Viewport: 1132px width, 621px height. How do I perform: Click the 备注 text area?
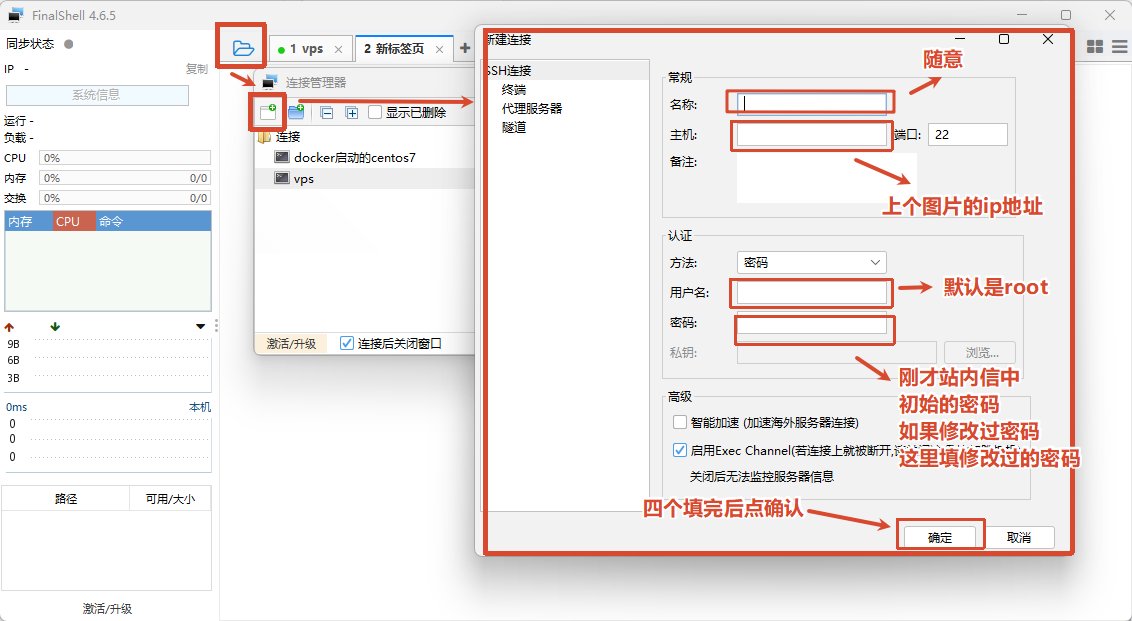point(827,178)
